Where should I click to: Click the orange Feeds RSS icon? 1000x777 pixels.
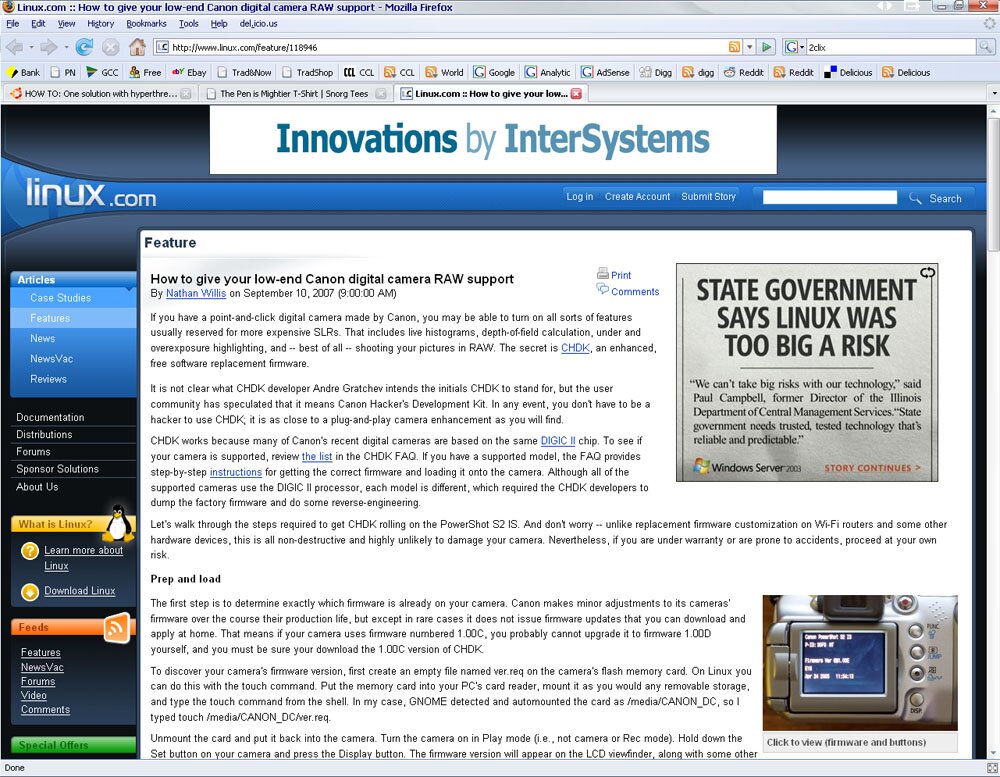pyautogui.click(x=117, y=627)
